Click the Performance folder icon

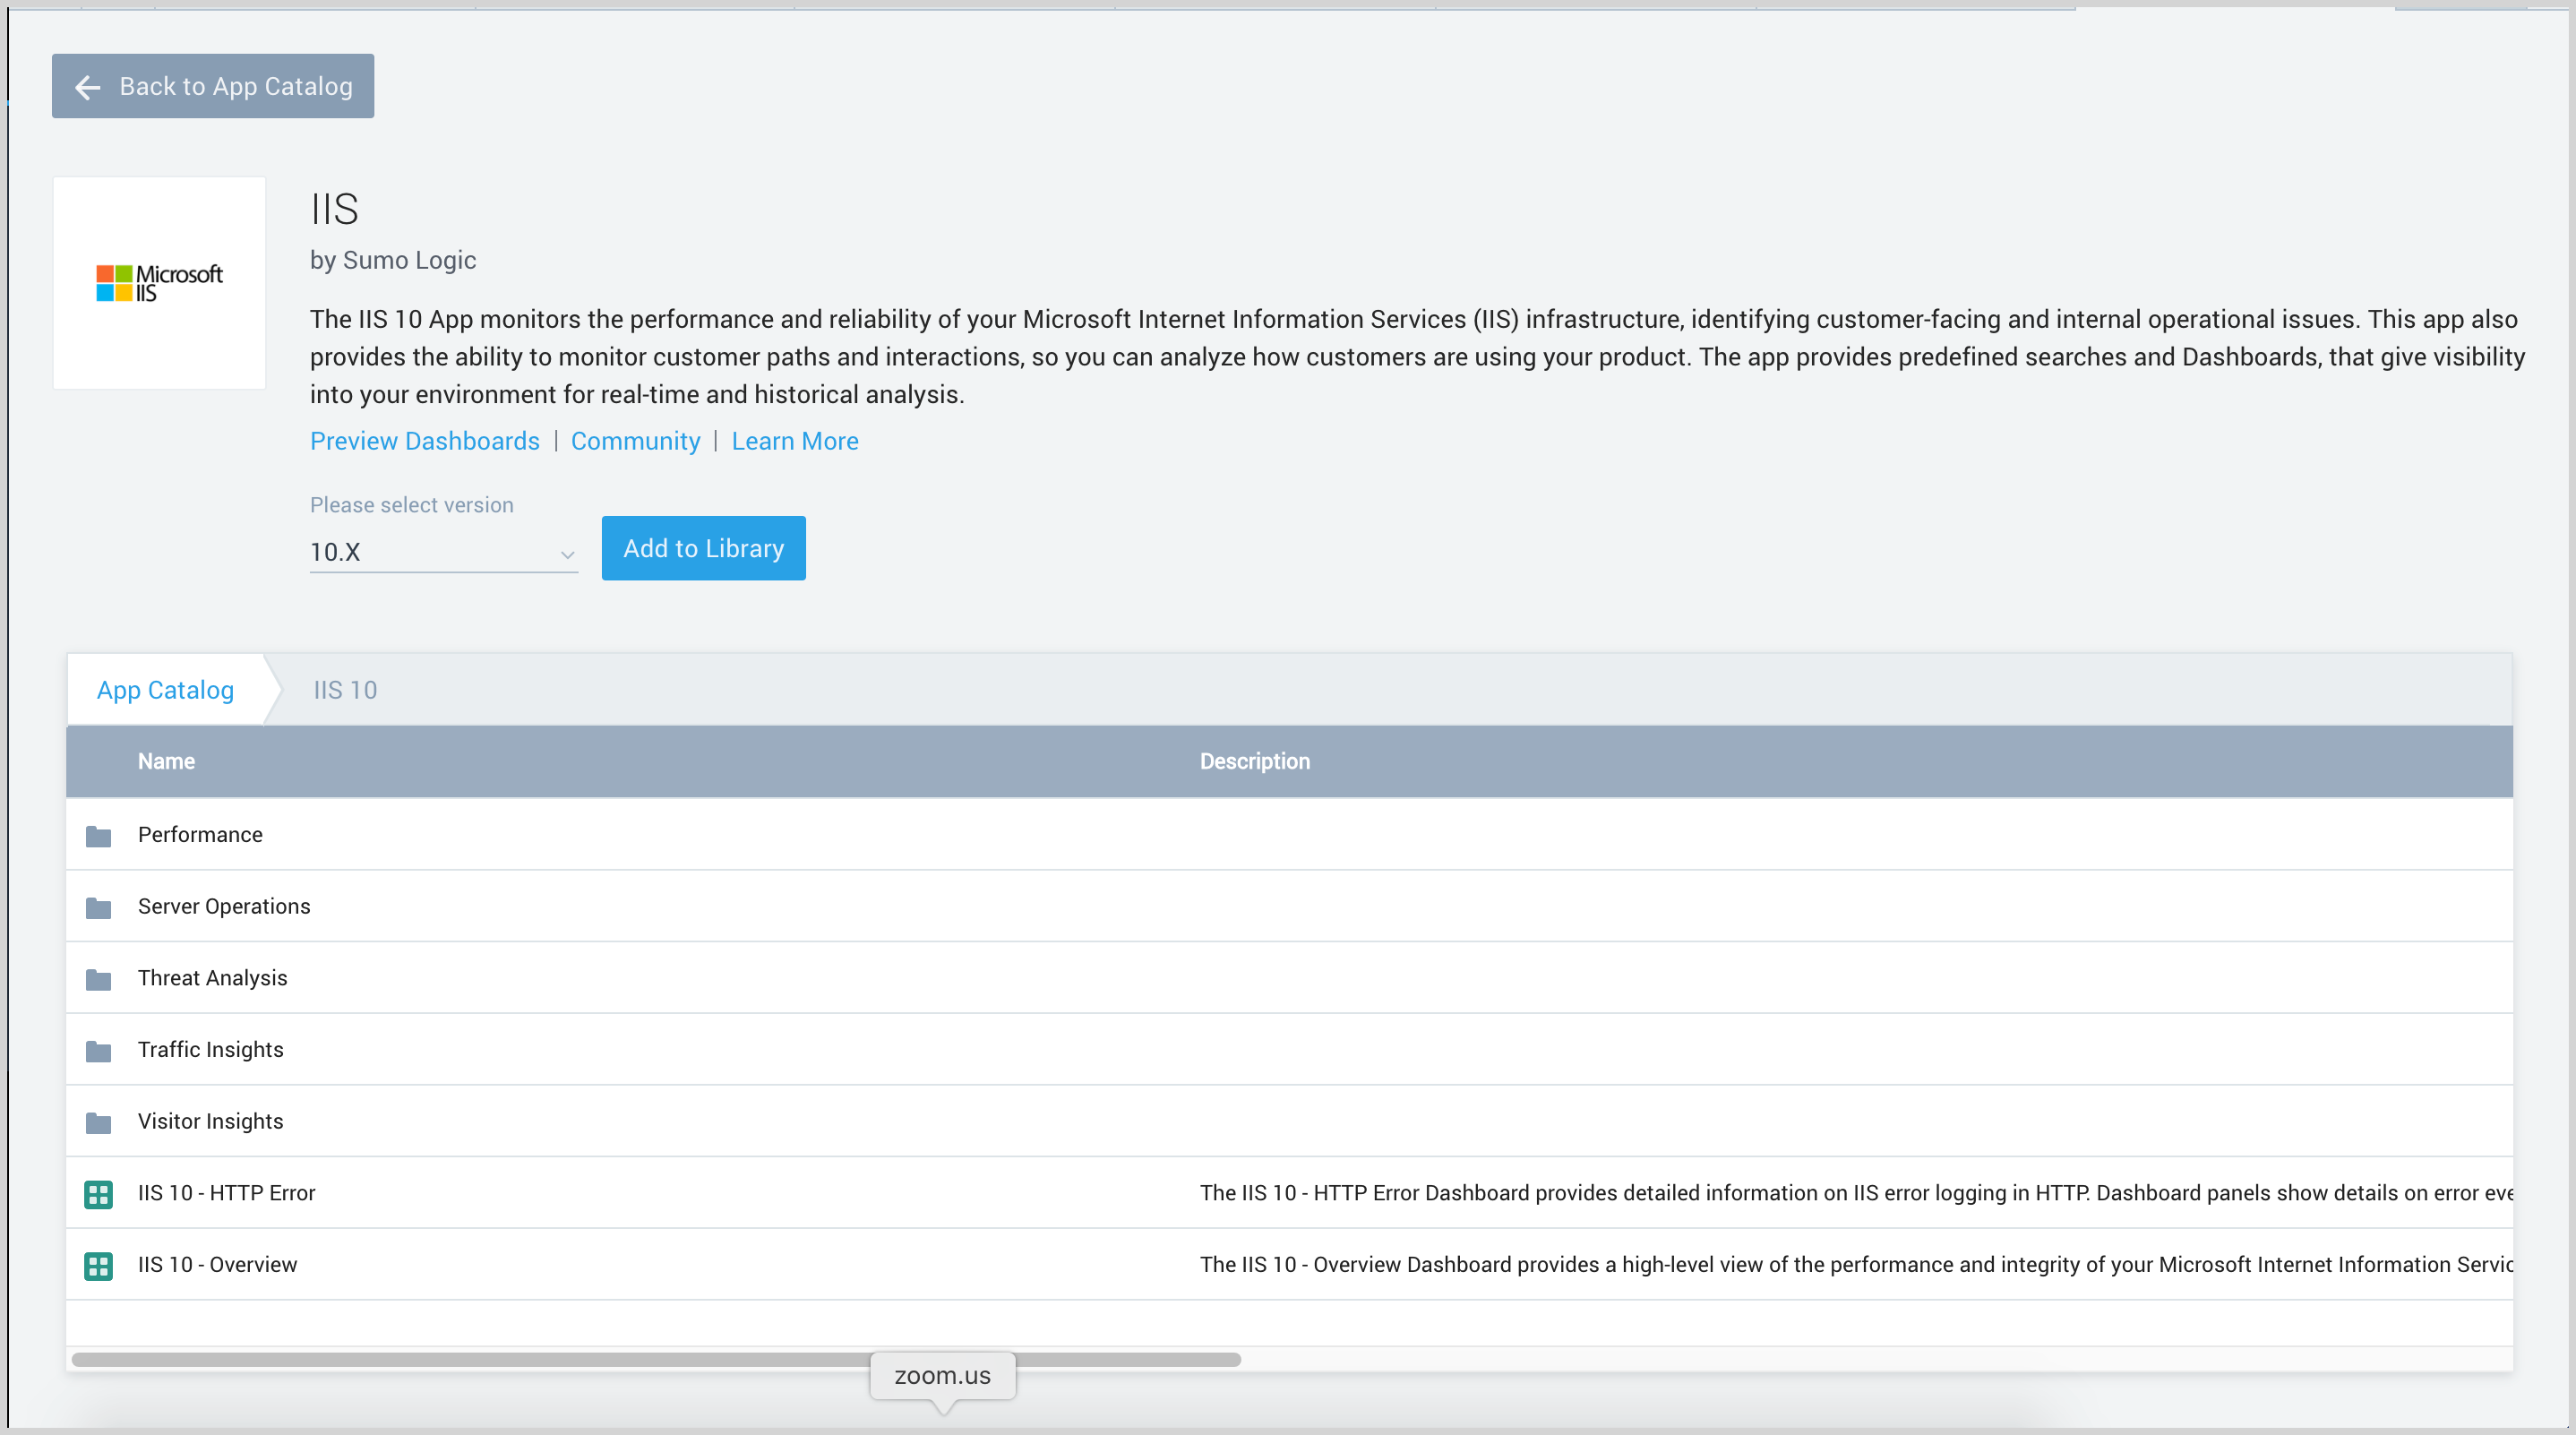(98, 836)
